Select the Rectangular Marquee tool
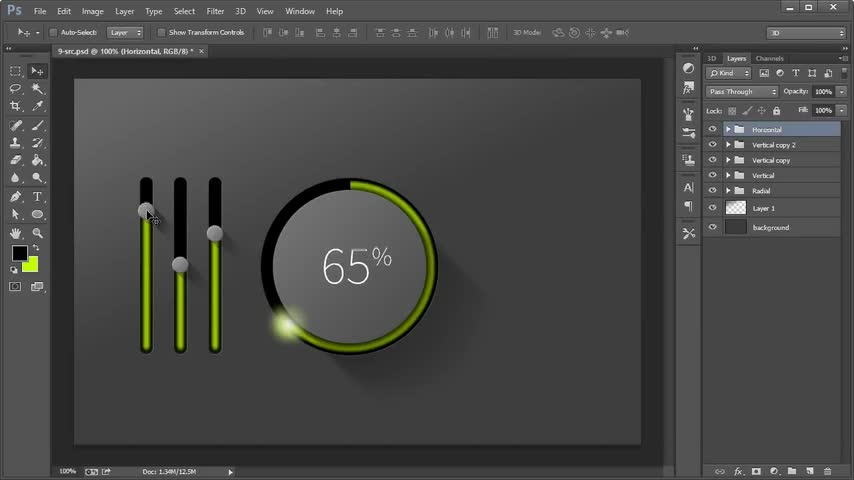 point(15,71)
